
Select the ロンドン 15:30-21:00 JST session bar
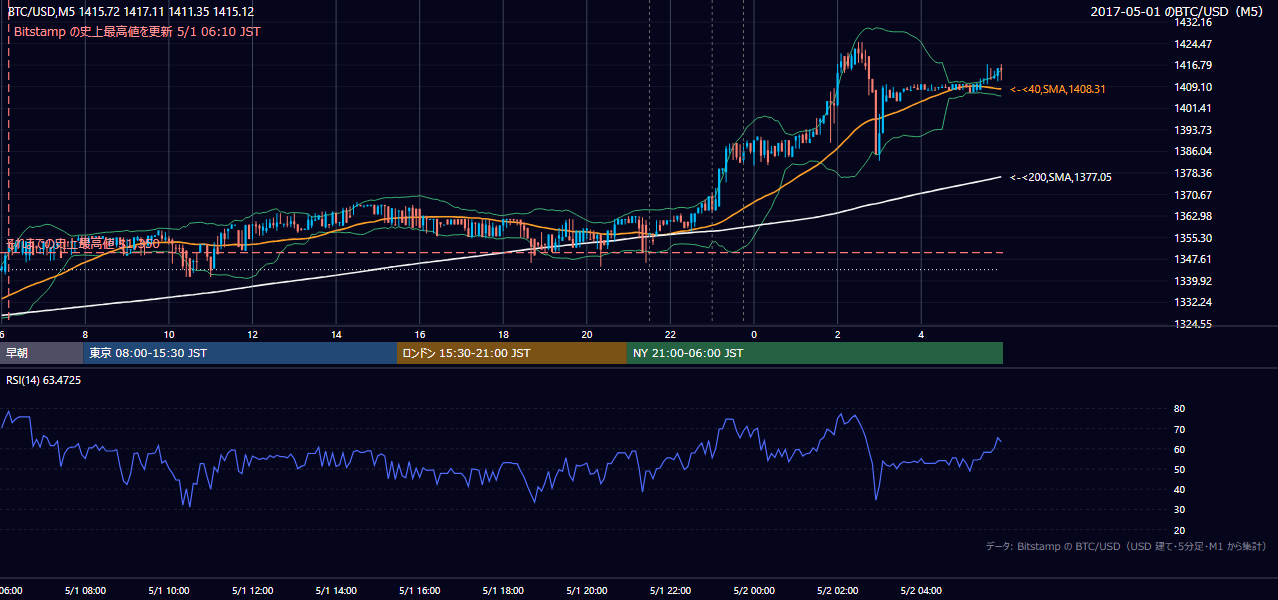pyautogui.click(x=512, y=353)
